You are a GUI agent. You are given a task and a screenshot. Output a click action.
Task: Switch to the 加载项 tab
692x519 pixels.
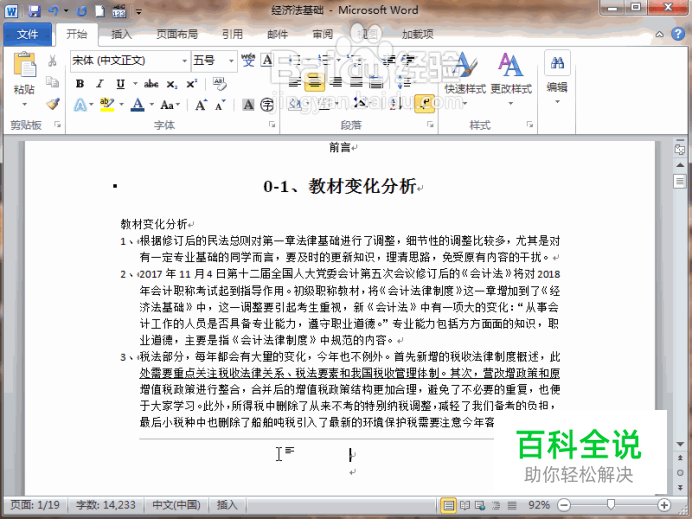(x=417, y=34)
